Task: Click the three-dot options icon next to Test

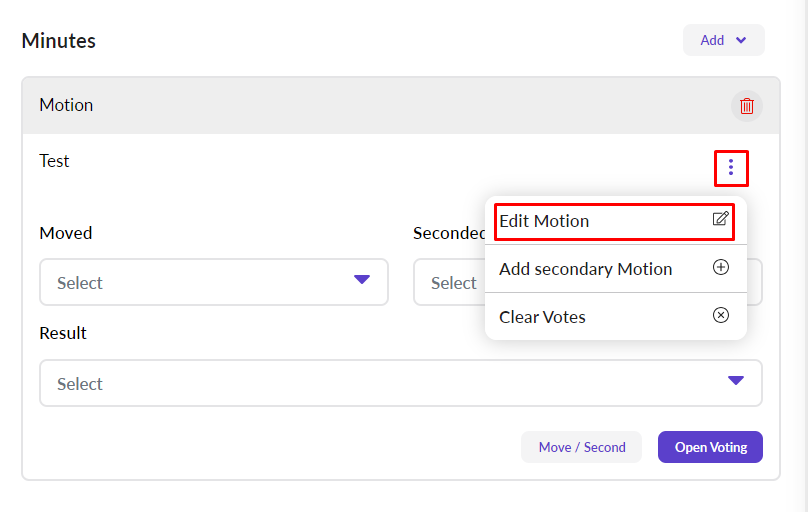Action: [731, 168]
